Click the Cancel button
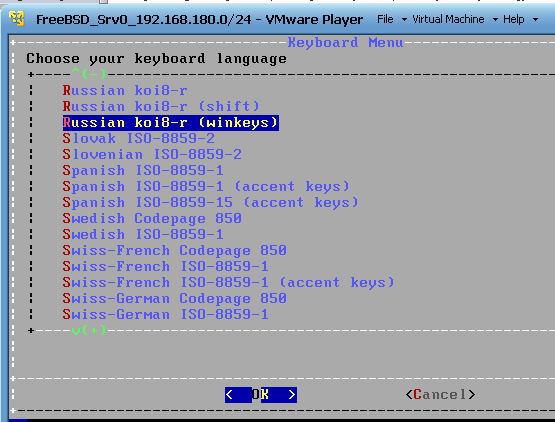555x422 pixels. [x=440, y=394]
